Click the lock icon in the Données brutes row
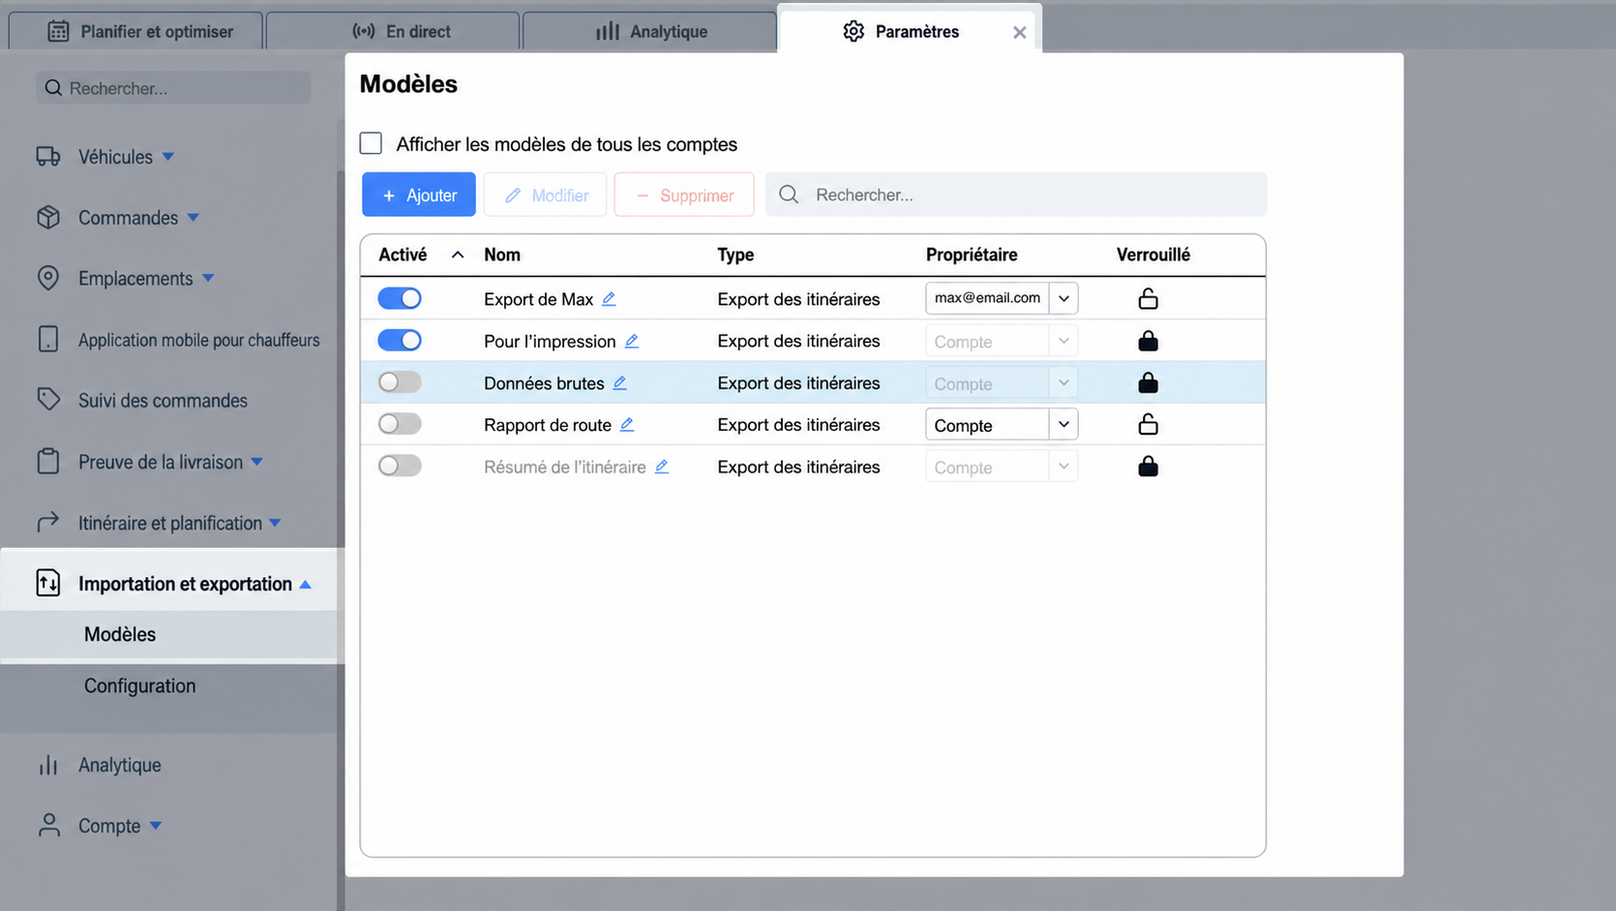Image resolution: width=1616 pixels, height=911 pixels. (x=1148, y=383)
